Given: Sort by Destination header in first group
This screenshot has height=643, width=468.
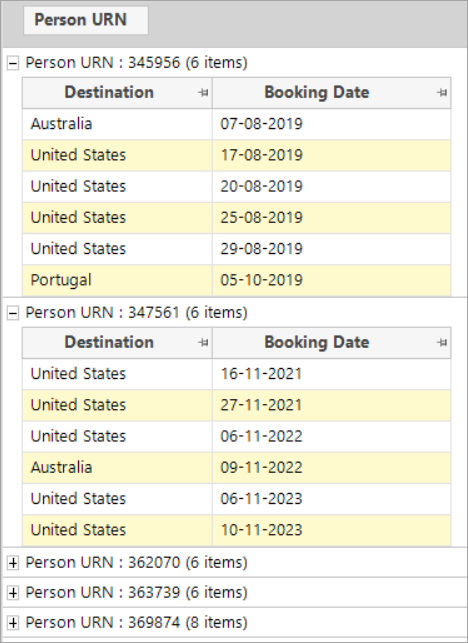Looking at the screenshot, I should [109, 92].
